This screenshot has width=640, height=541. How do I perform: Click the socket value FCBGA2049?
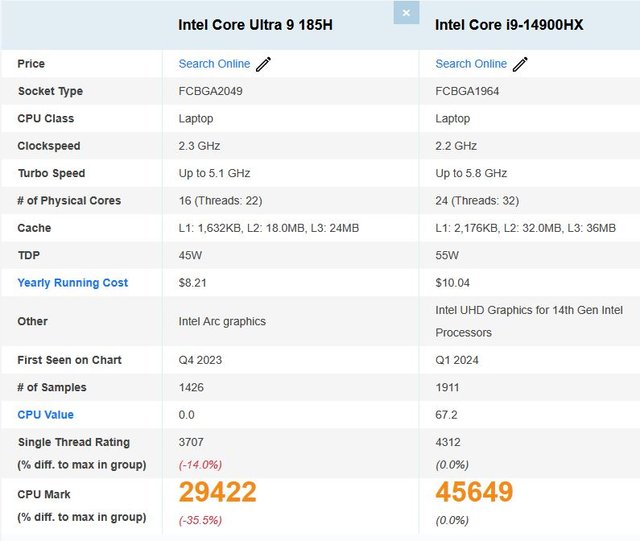210,91
